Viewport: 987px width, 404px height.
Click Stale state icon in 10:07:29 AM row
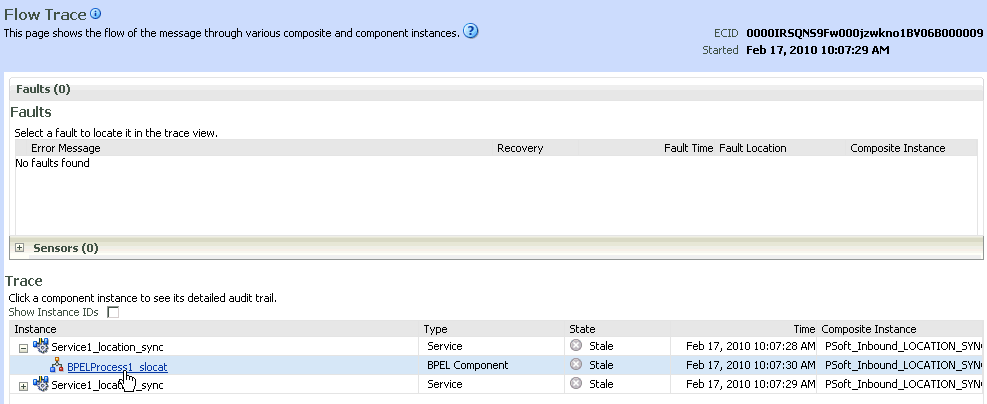coord(575,383)
